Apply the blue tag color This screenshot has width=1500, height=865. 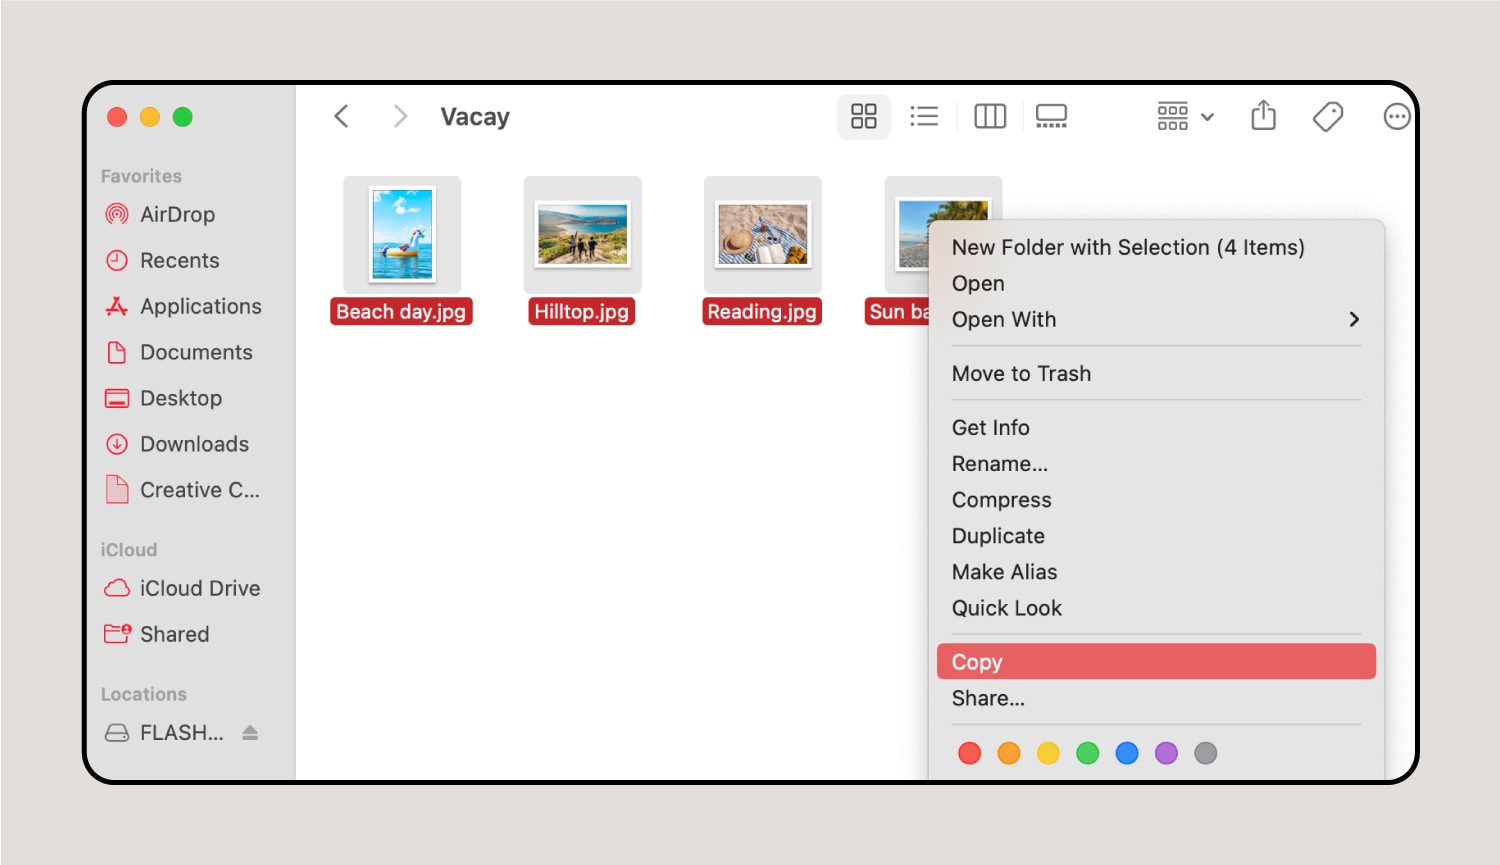(x=1127, y=753)
